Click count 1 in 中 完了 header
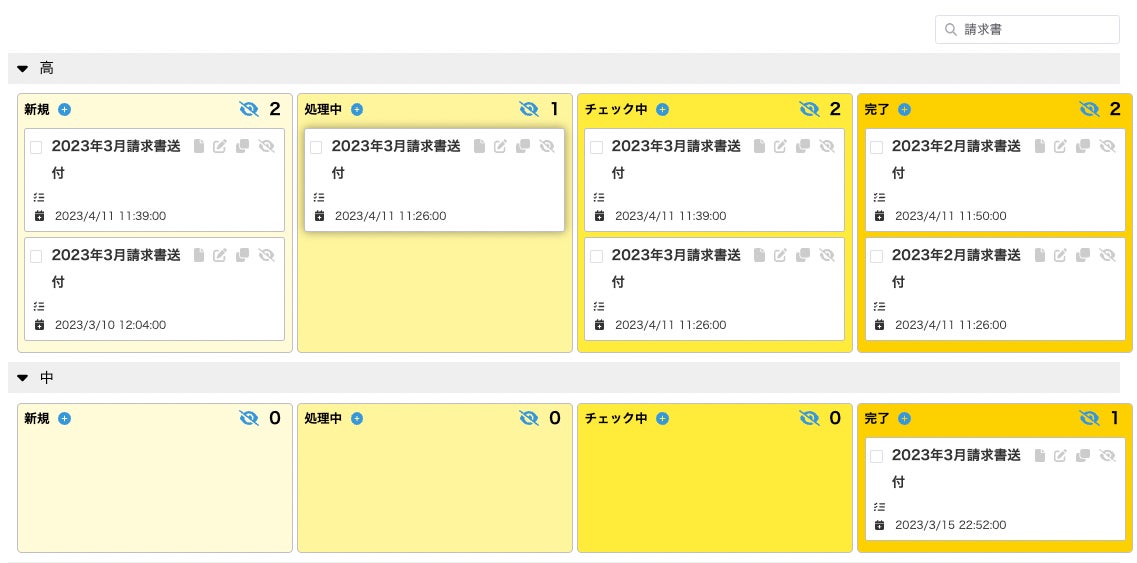 pyautogui.click(x=1115, y=419)
